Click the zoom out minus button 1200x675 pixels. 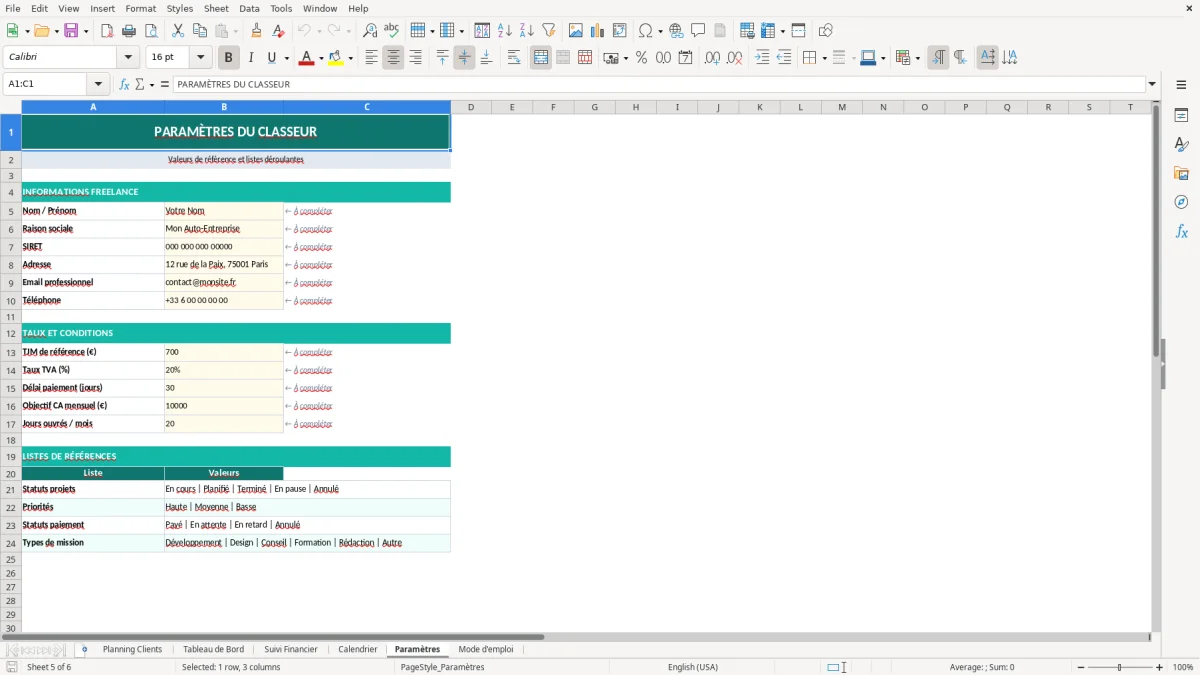(1079, 667)
